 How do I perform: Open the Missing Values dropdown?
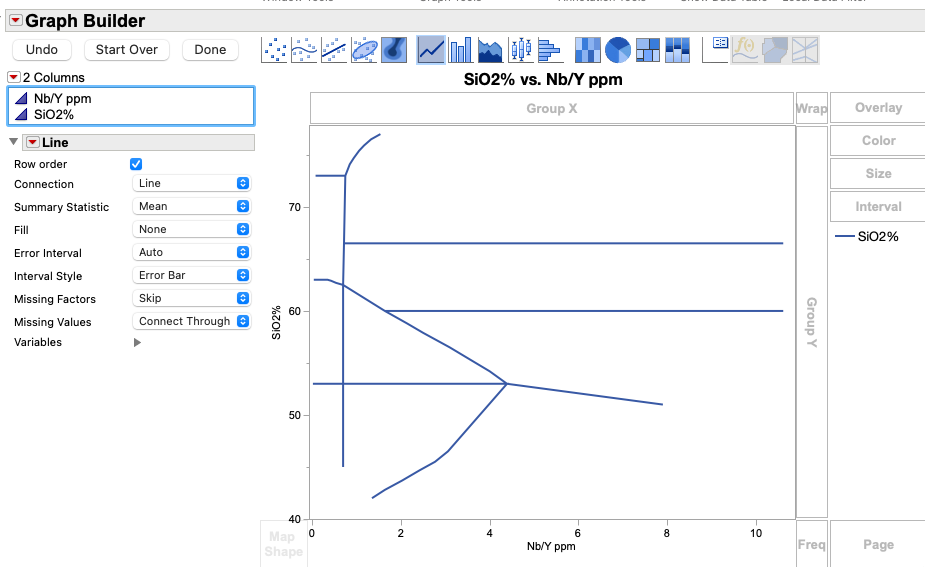point(192,322)
